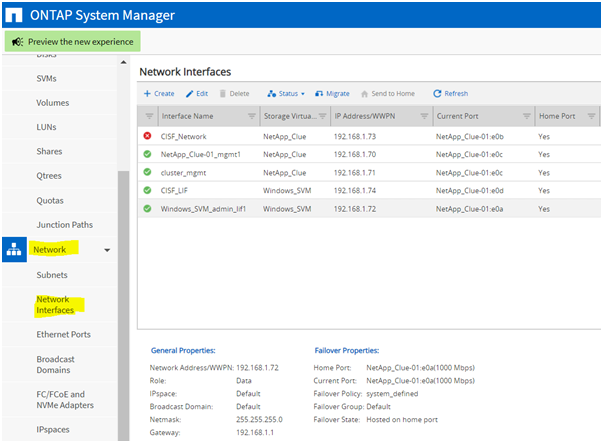Viewport: 603px width, 443px height.
Task: Open filter for the status column
Action: [149, 116]
